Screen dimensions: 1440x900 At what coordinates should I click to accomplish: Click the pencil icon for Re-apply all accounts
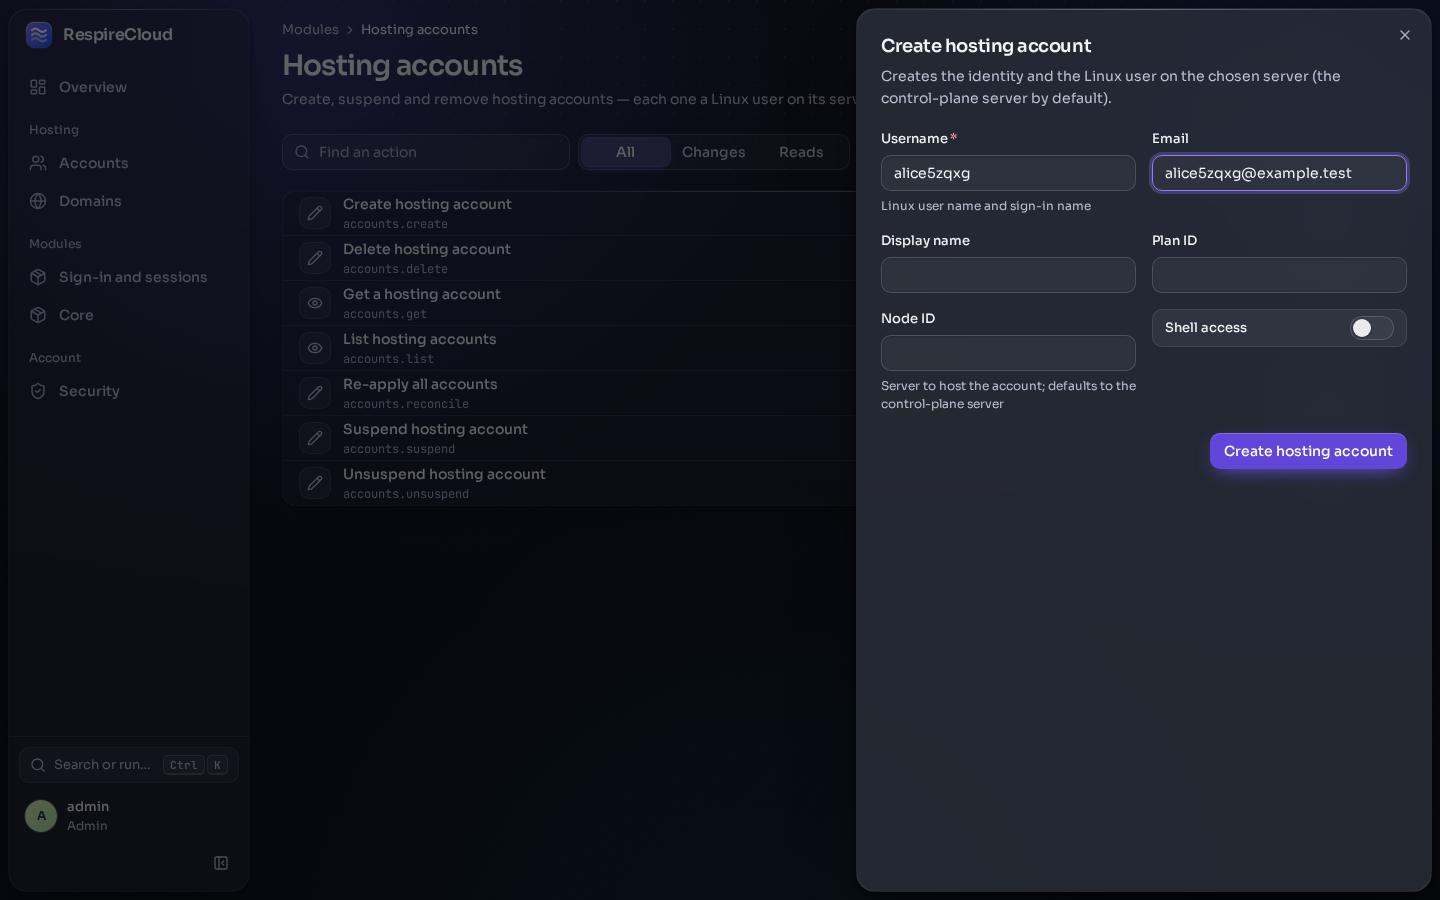pyautogui.click(x=315, y=393)
